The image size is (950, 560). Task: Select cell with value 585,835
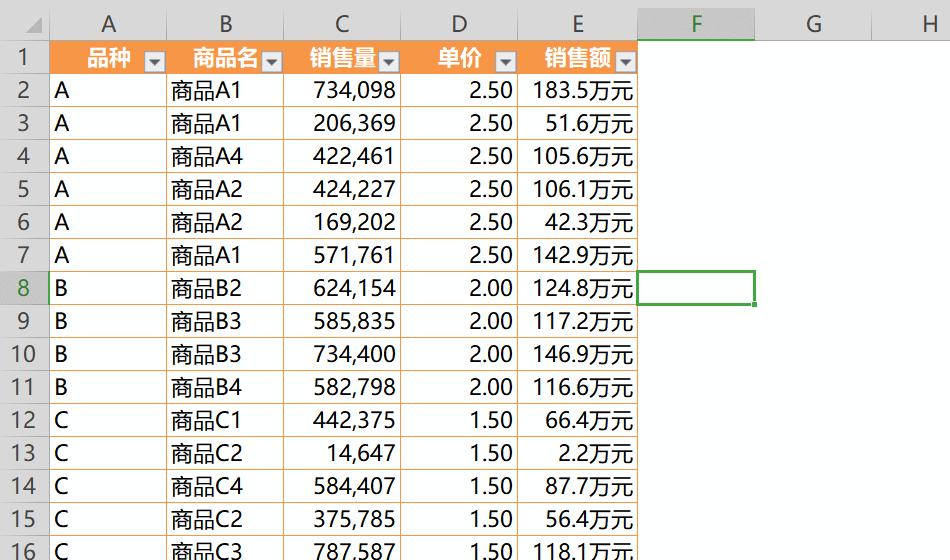[x=342, y=321]
